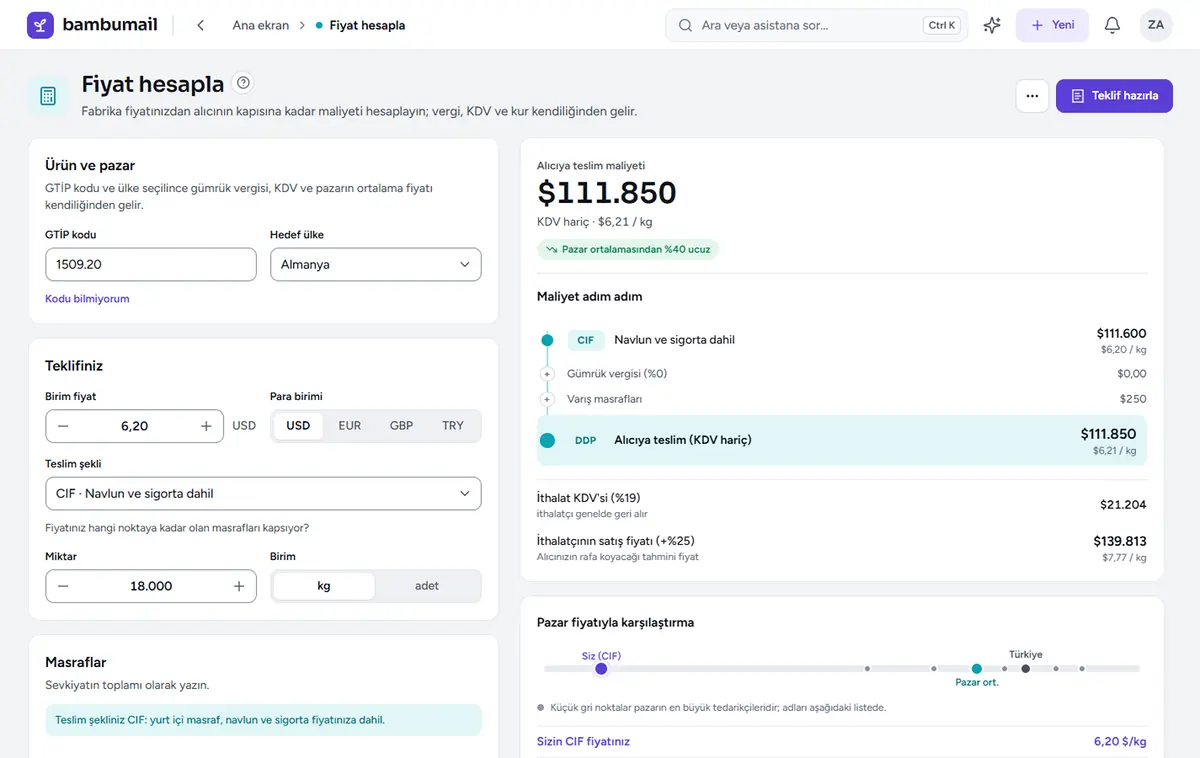Open the Teslim şekli dropdown

click(263, 494)
